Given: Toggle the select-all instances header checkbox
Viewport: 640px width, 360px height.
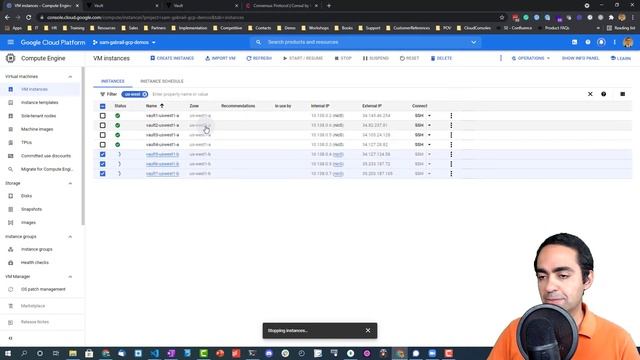Looking at the screenshot, I should (102, 106).
